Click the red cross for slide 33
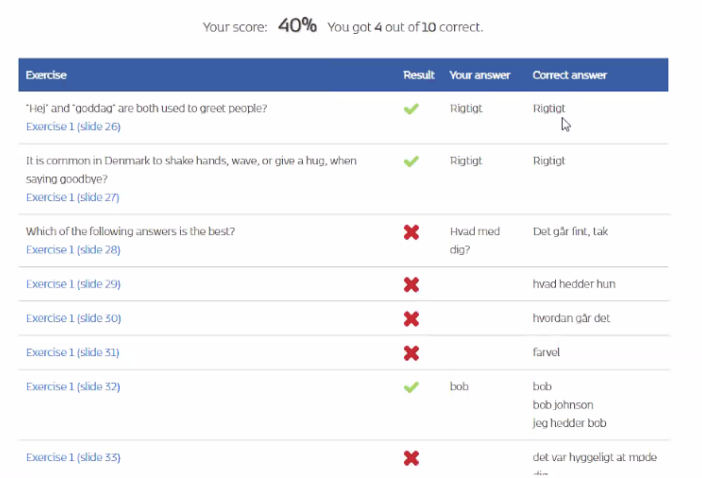 tap(411, 458)
